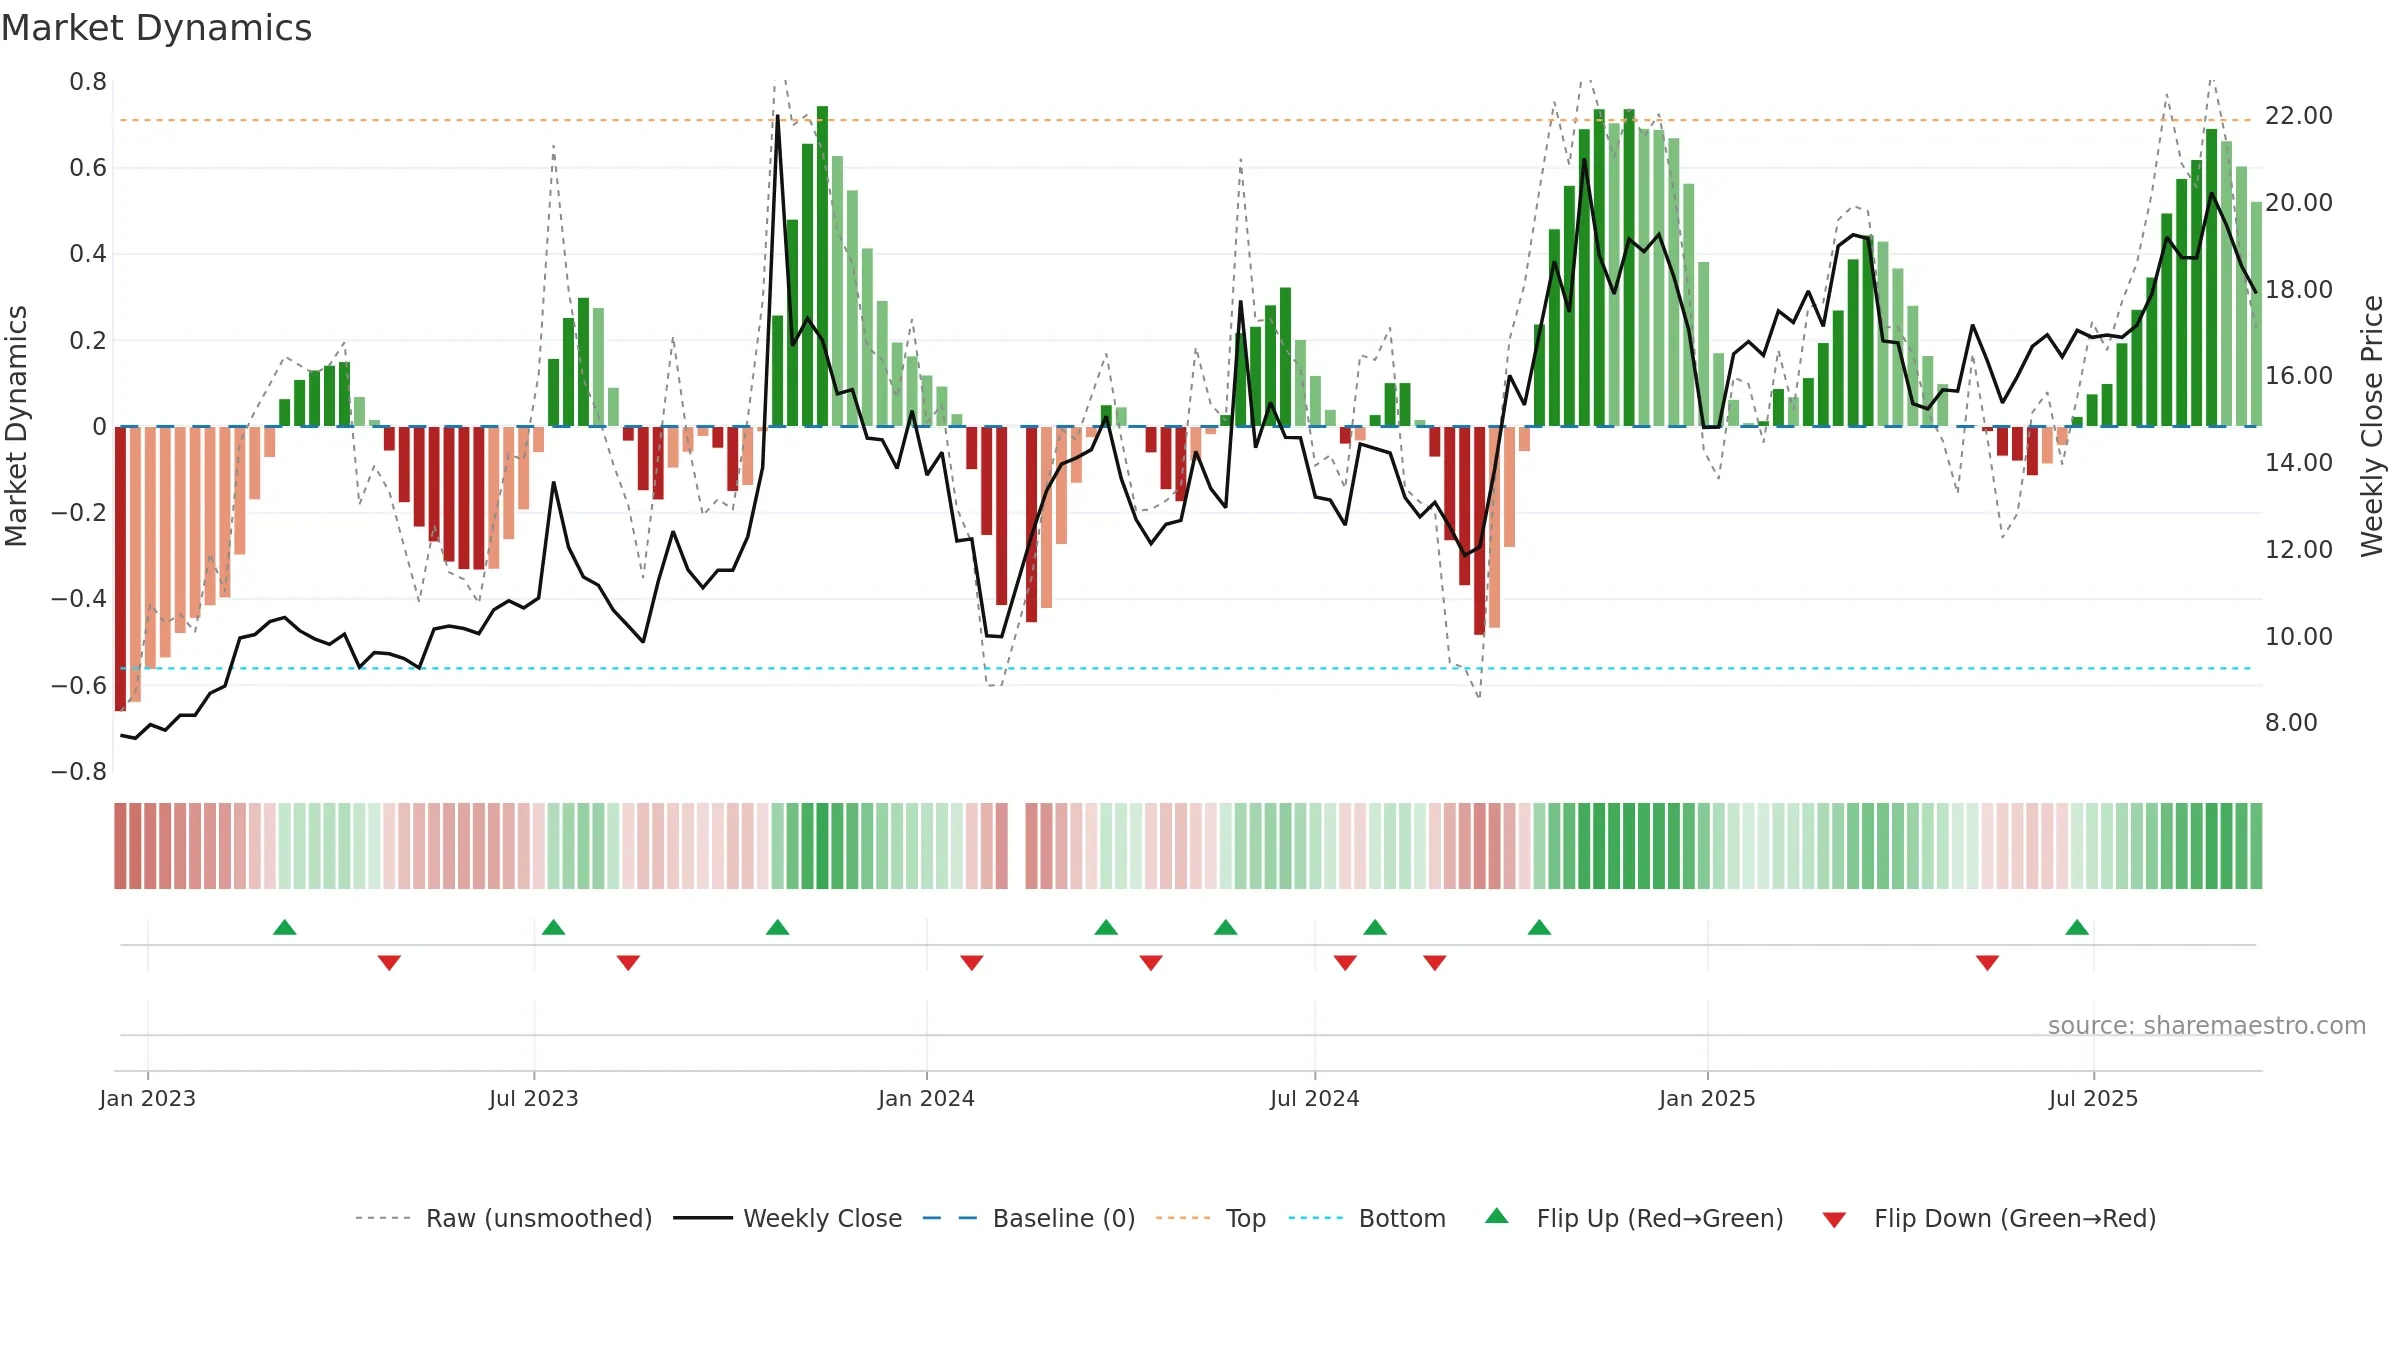The image size is (2400, 1350).
Task: Click the 'Jul 2023' x-axis label
Action: [x=534, y=1098]
